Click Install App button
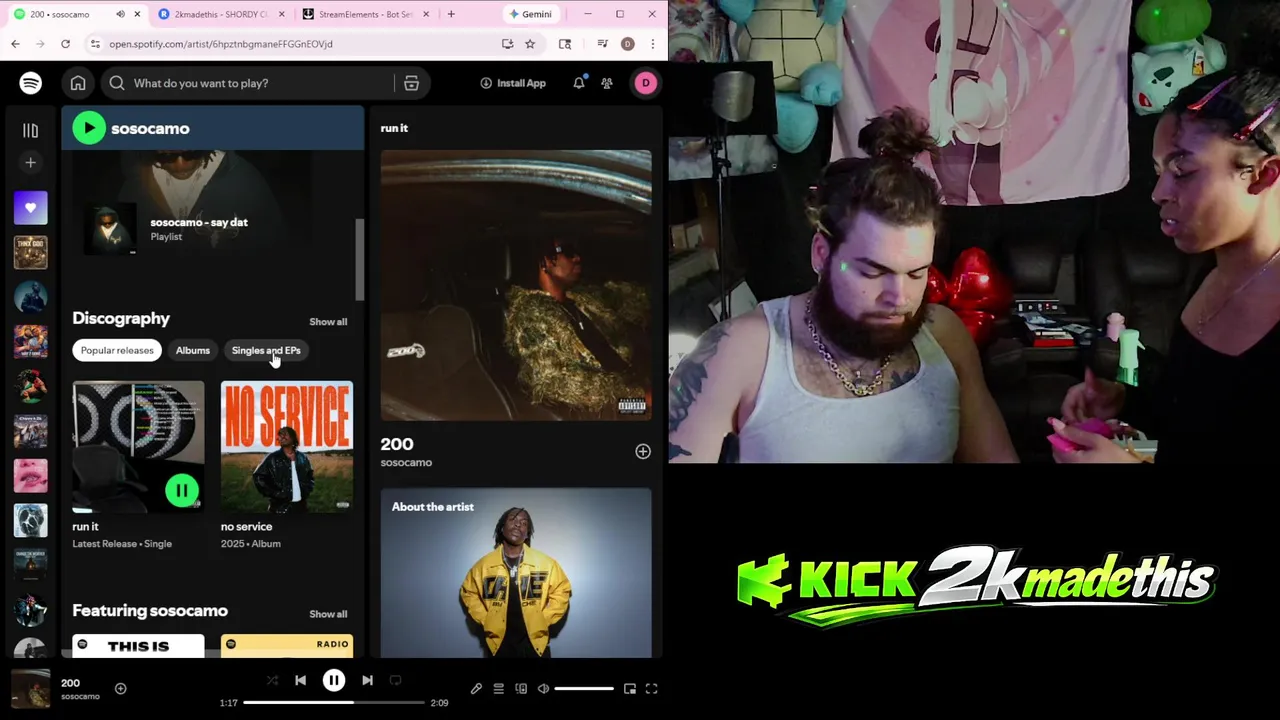 pos(513,83)
